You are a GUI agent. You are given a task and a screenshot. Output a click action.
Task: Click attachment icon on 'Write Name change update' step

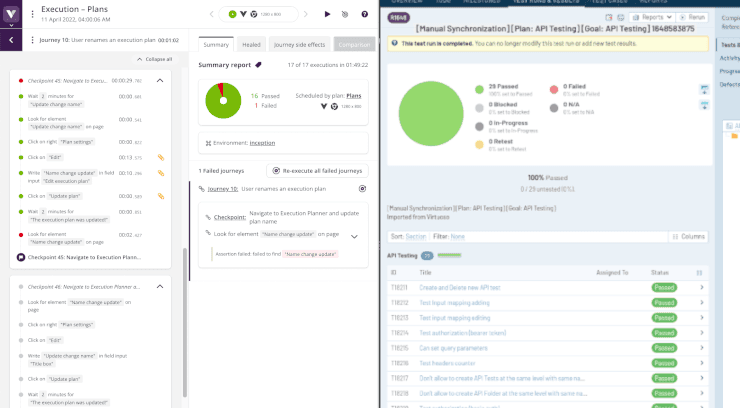[x=161, y=173]
